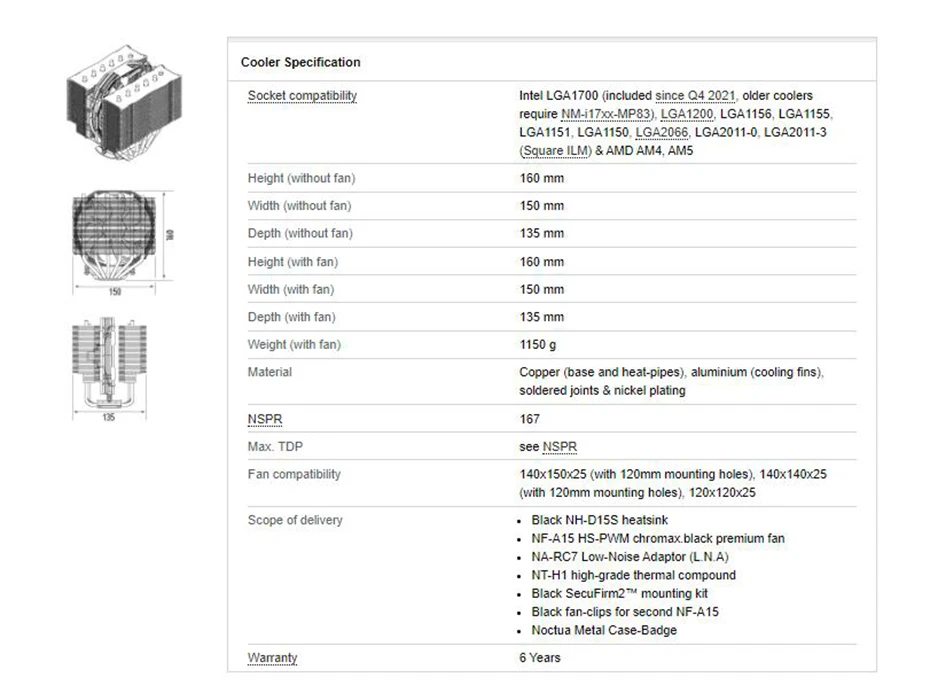
Task: Follow the NM-i17xx-MP83 mounting kit link
Action: tap(607, 114)
